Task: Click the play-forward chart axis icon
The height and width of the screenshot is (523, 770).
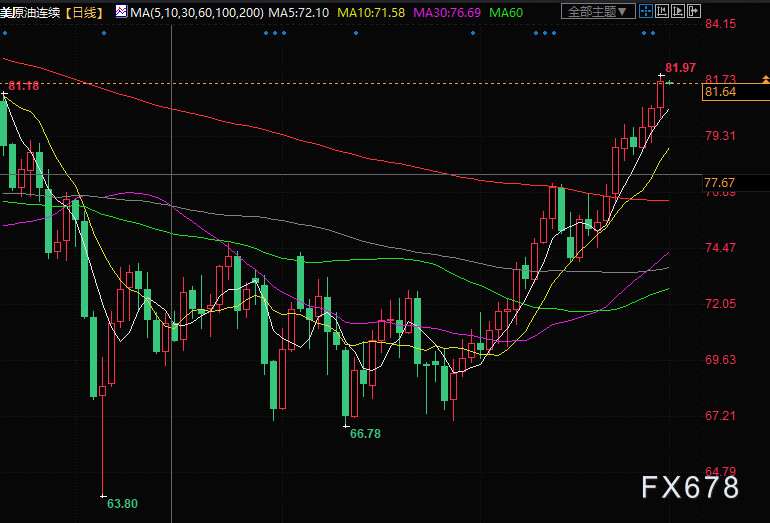Action: point(678,11)
